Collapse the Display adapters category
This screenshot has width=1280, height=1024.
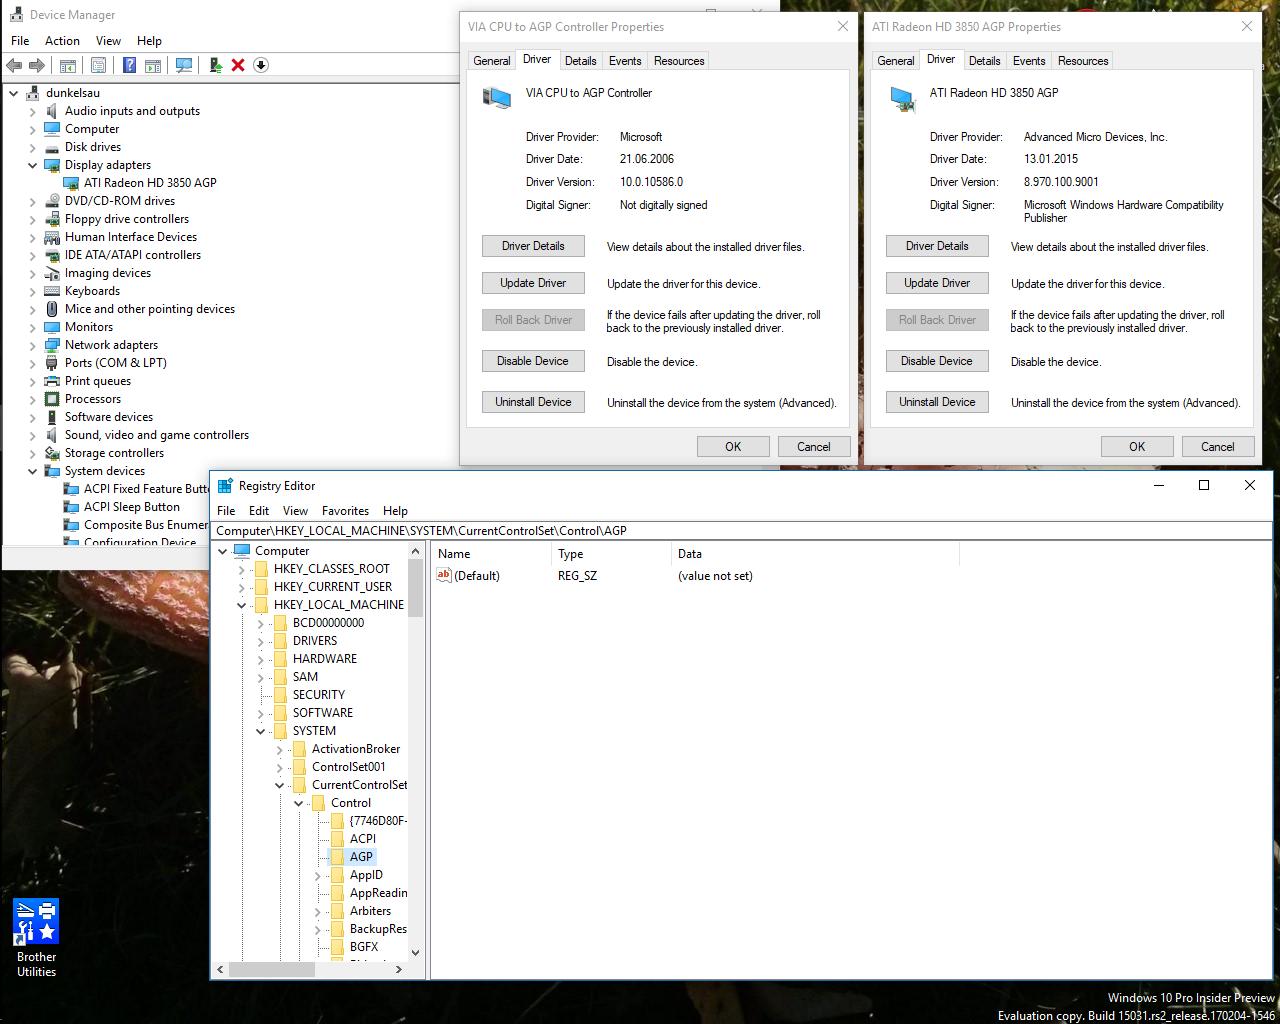point(32,165)
